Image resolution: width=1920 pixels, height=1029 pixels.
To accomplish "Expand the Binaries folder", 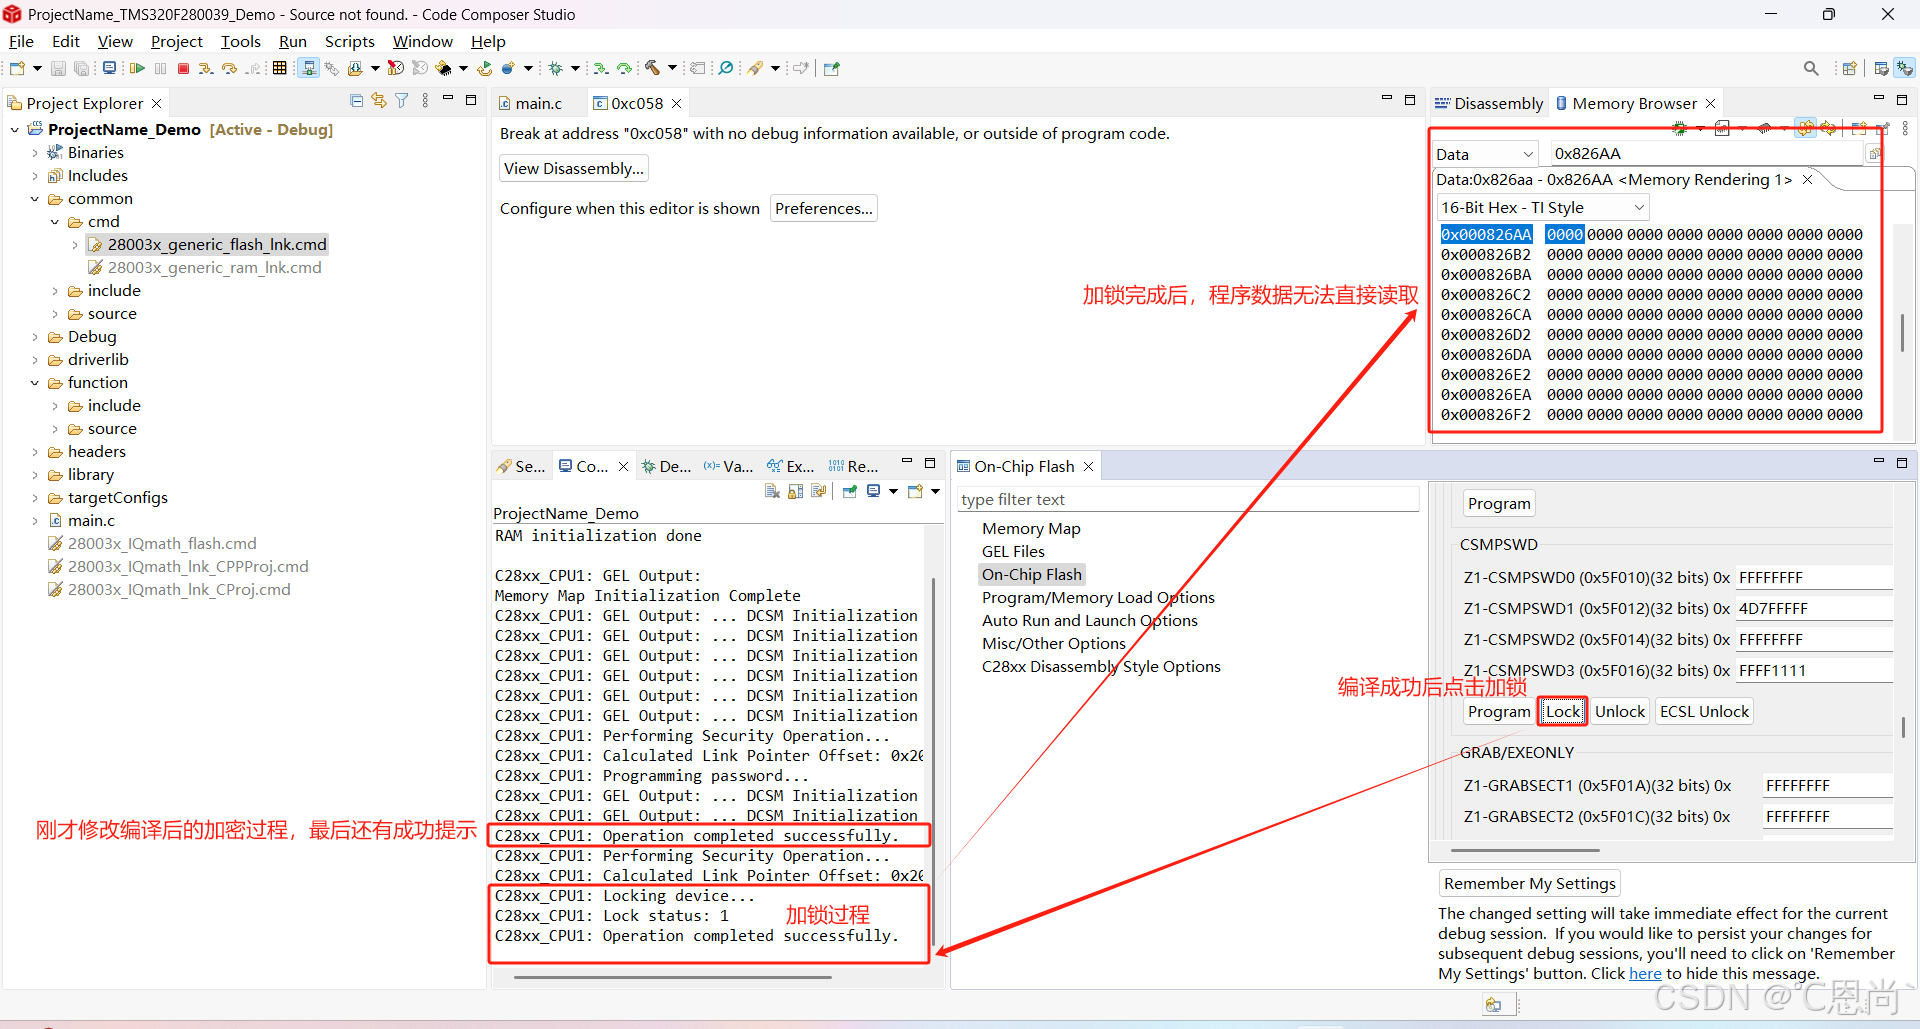I will pyautogui.click(x=35, y=153).
